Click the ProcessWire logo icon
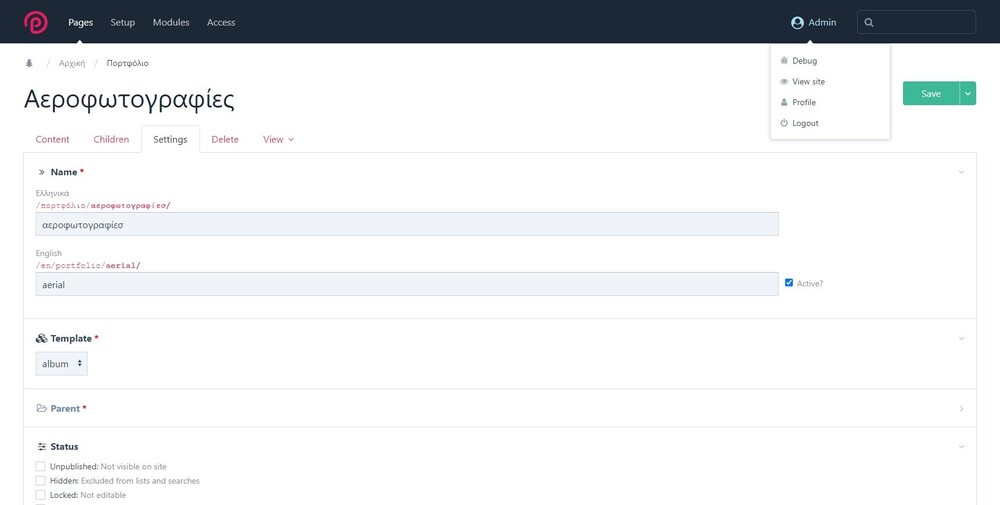1000x505 pixels. click(36, 22)
